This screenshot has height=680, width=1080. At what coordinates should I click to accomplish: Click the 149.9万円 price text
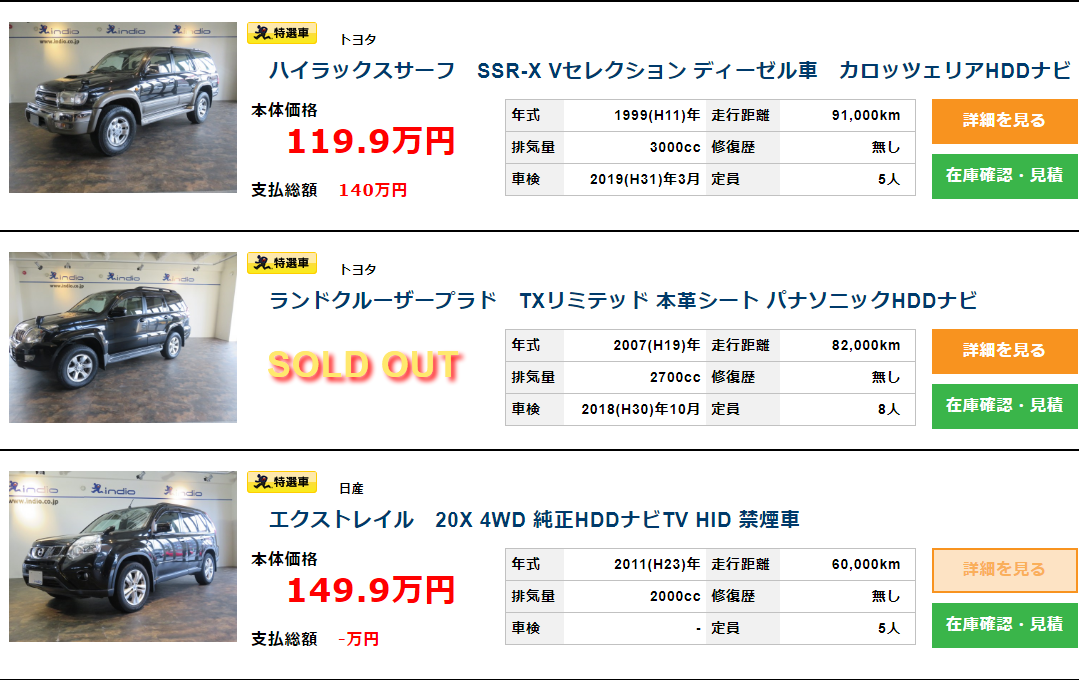(370, 591)
